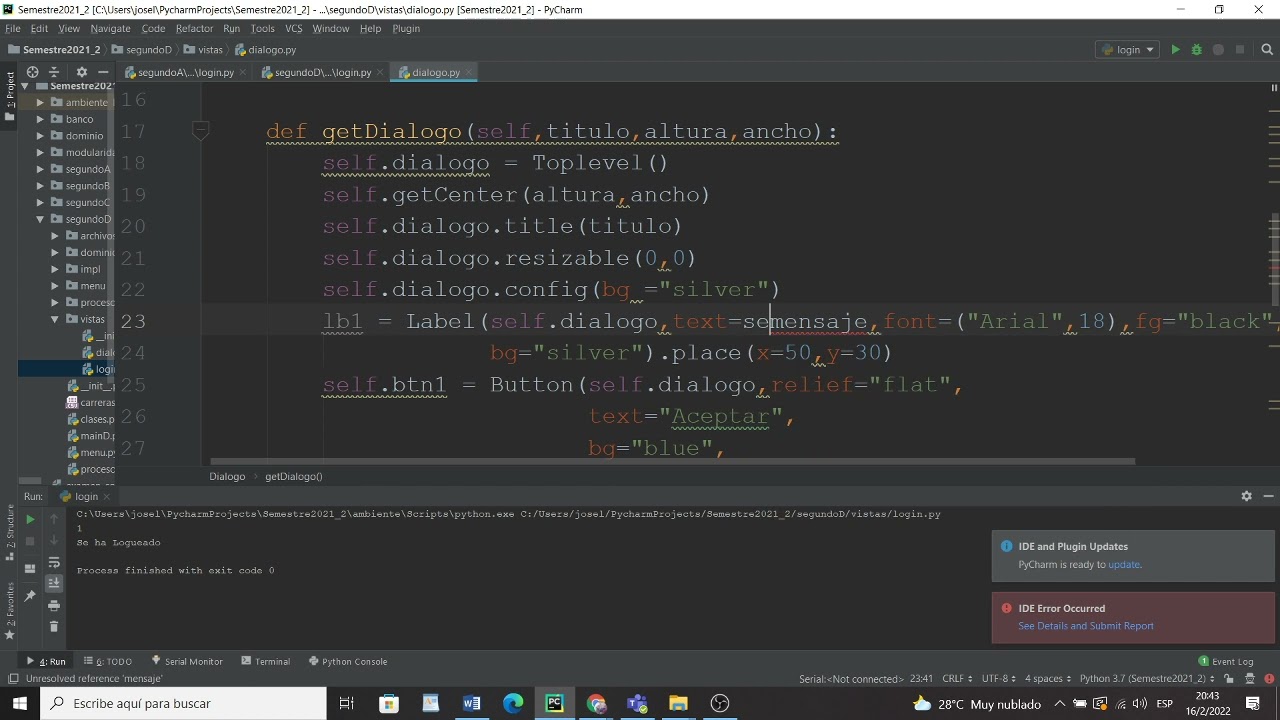Click the editor horizontal scrollbar
This screenshot has width=1280, height=720.
point(672,462)
